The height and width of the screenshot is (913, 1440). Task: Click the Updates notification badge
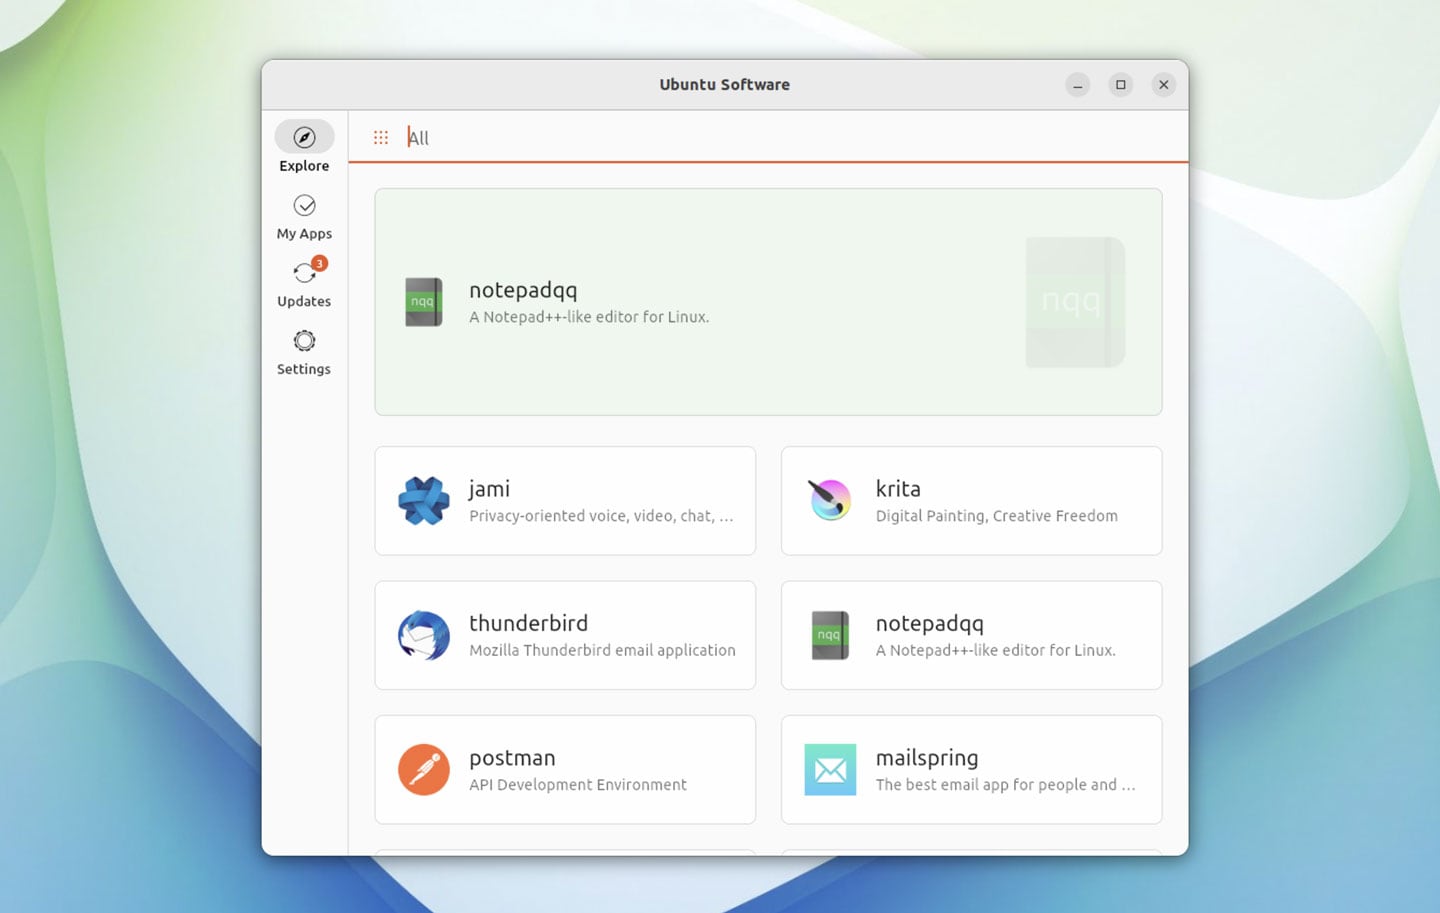click(x=319, y=263)
